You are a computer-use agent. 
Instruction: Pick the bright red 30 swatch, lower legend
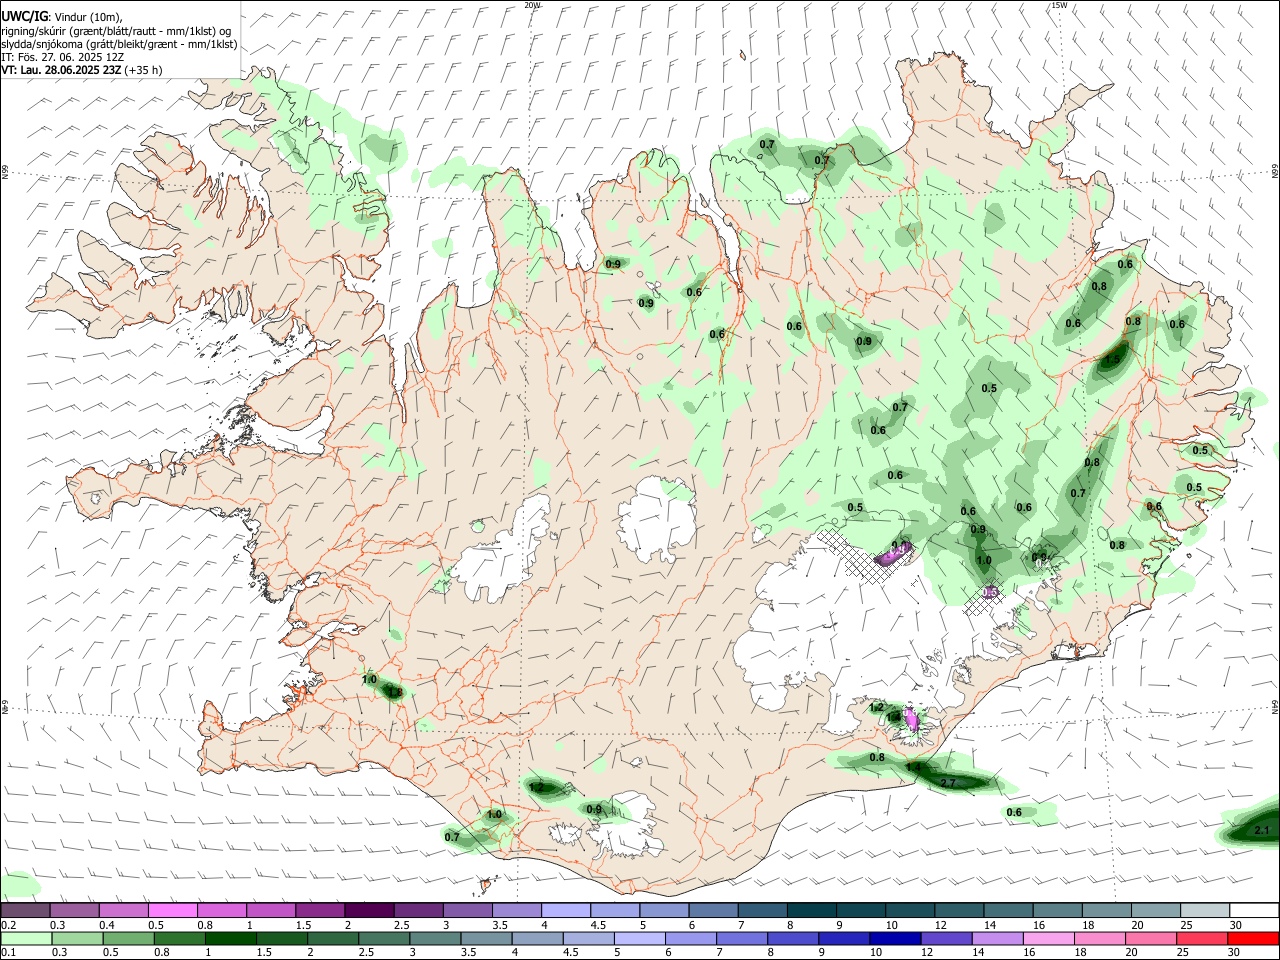point(1252,938)
